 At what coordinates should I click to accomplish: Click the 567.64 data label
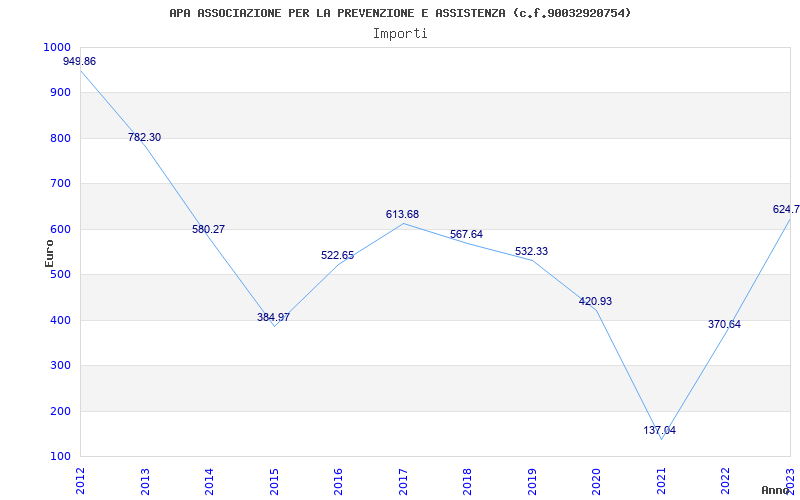point(466,235)
